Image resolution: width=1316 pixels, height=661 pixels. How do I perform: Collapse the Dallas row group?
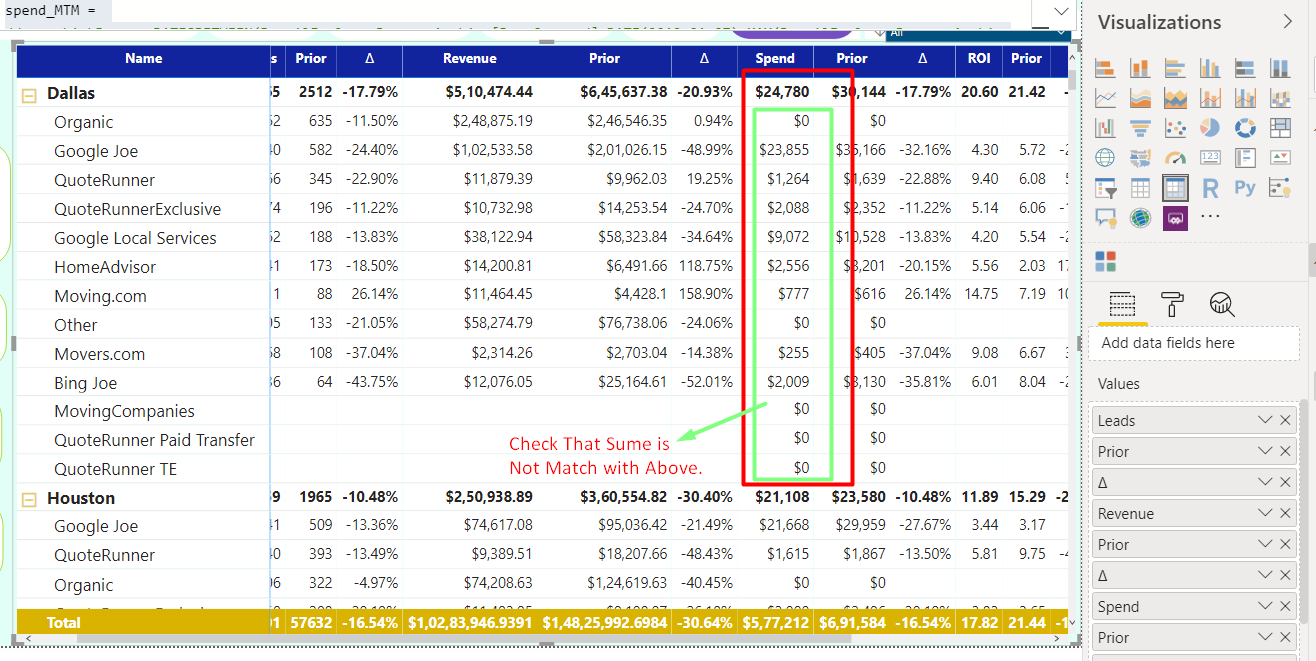click(x=29, y=95)
